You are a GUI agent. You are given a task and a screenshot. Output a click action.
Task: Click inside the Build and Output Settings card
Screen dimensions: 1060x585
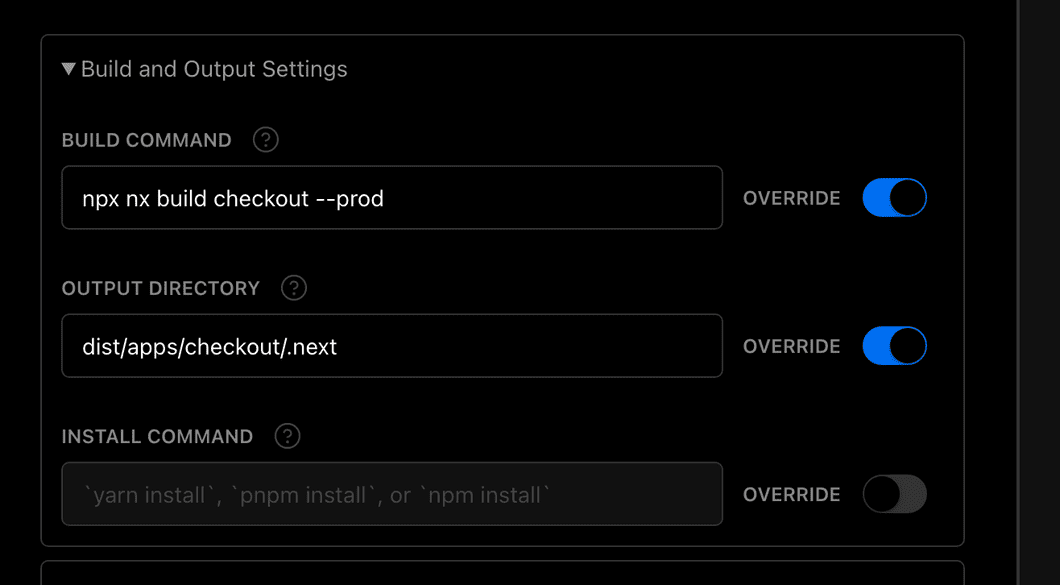point(500,290)
